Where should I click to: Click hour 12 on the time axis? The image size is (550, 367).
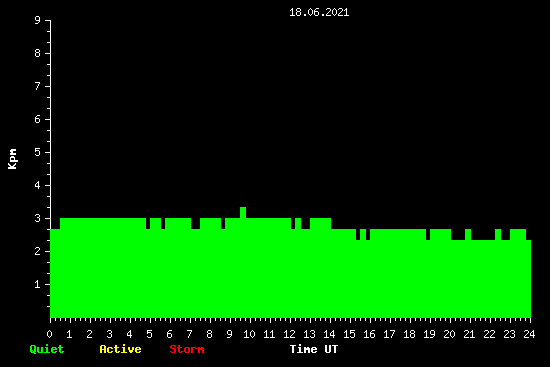click(289, 334)
